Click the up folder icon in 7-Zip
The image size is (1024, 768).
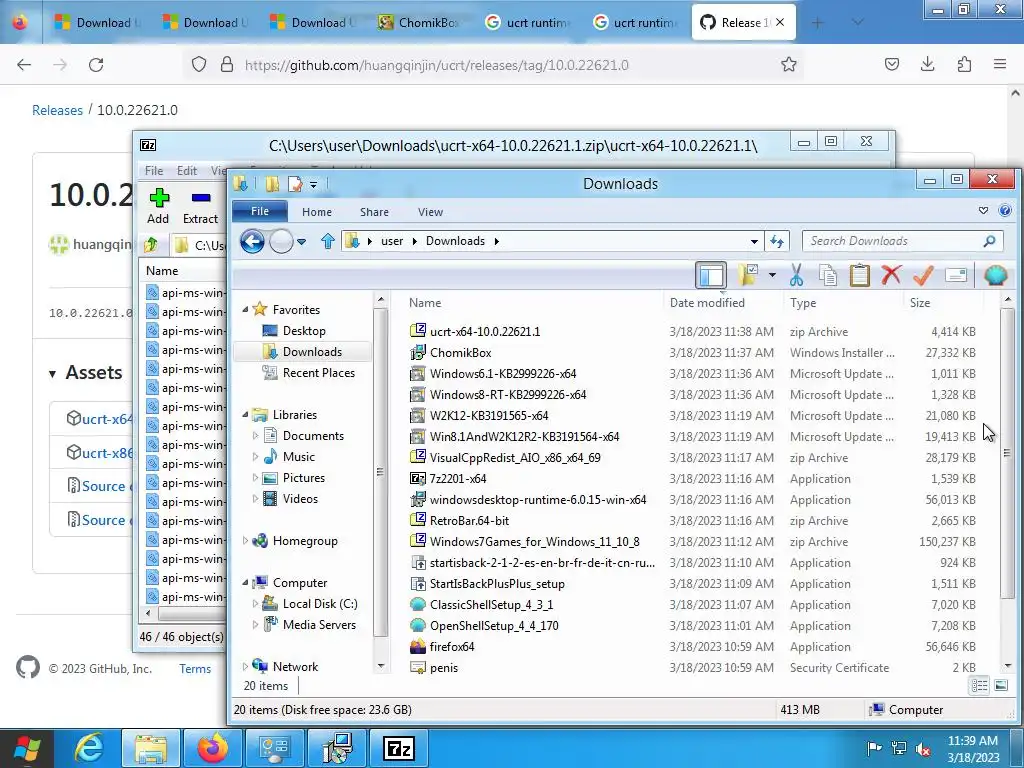point(151,245)
